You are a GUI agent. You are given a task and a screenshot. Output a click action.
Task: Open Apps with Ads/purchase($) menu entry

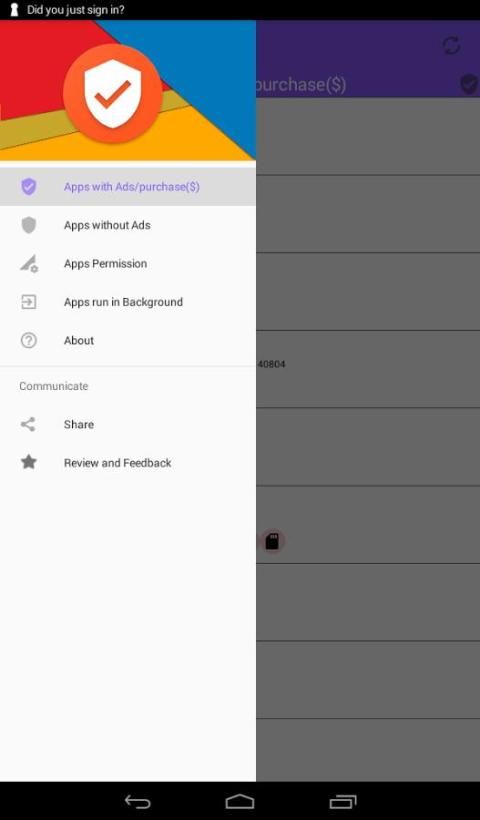pyautogui.click(x=128, y=187)
